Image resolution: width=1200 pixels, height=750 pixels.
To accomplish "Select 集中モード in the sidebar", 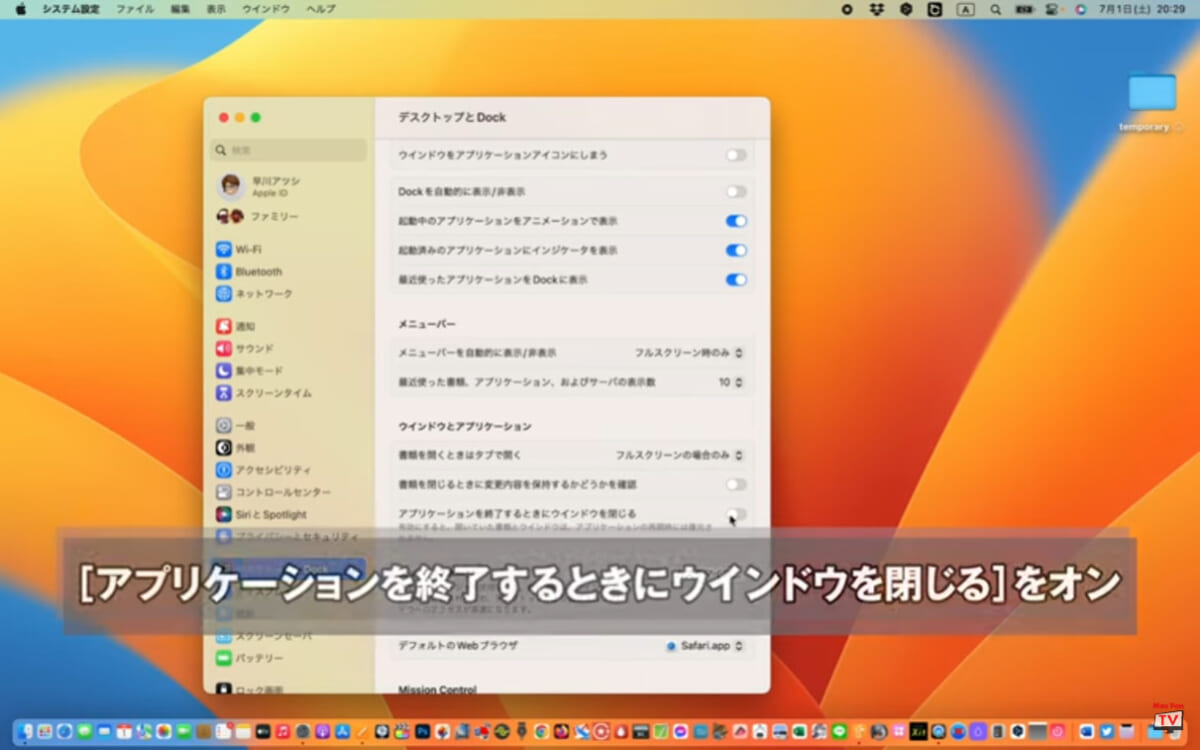I will pyautogui.click(x=249, y=370).
